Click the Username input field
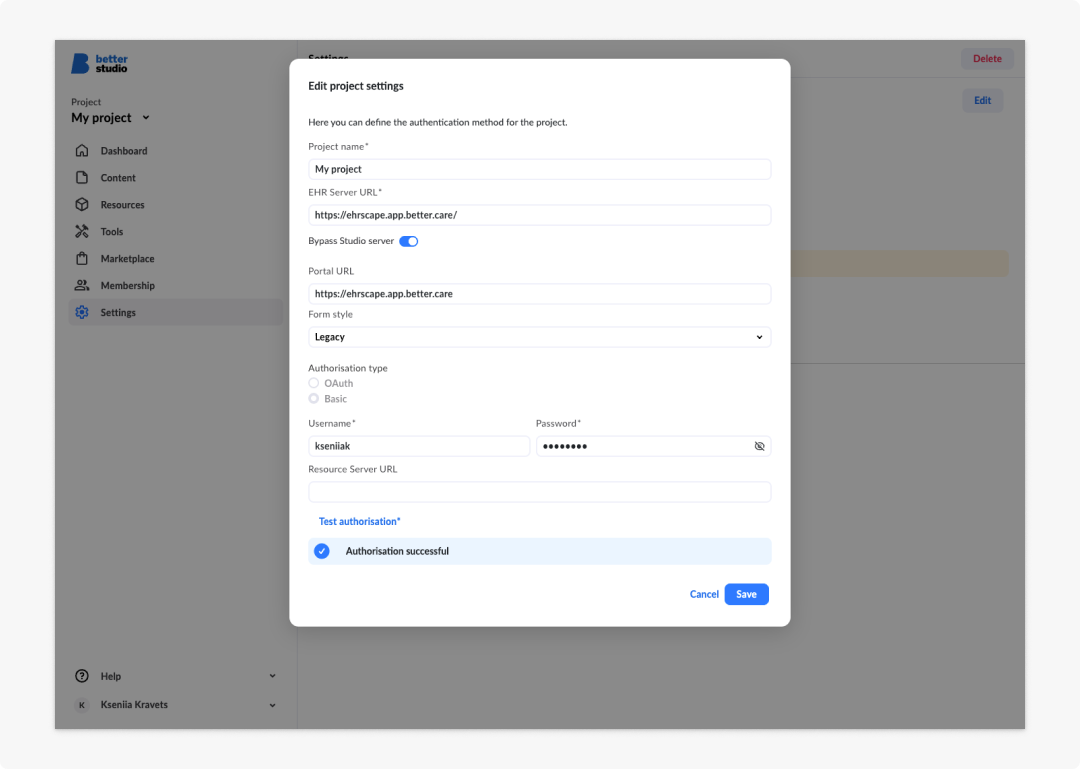This screenshot has width=1080, height=769. click(x=419, y=447)
